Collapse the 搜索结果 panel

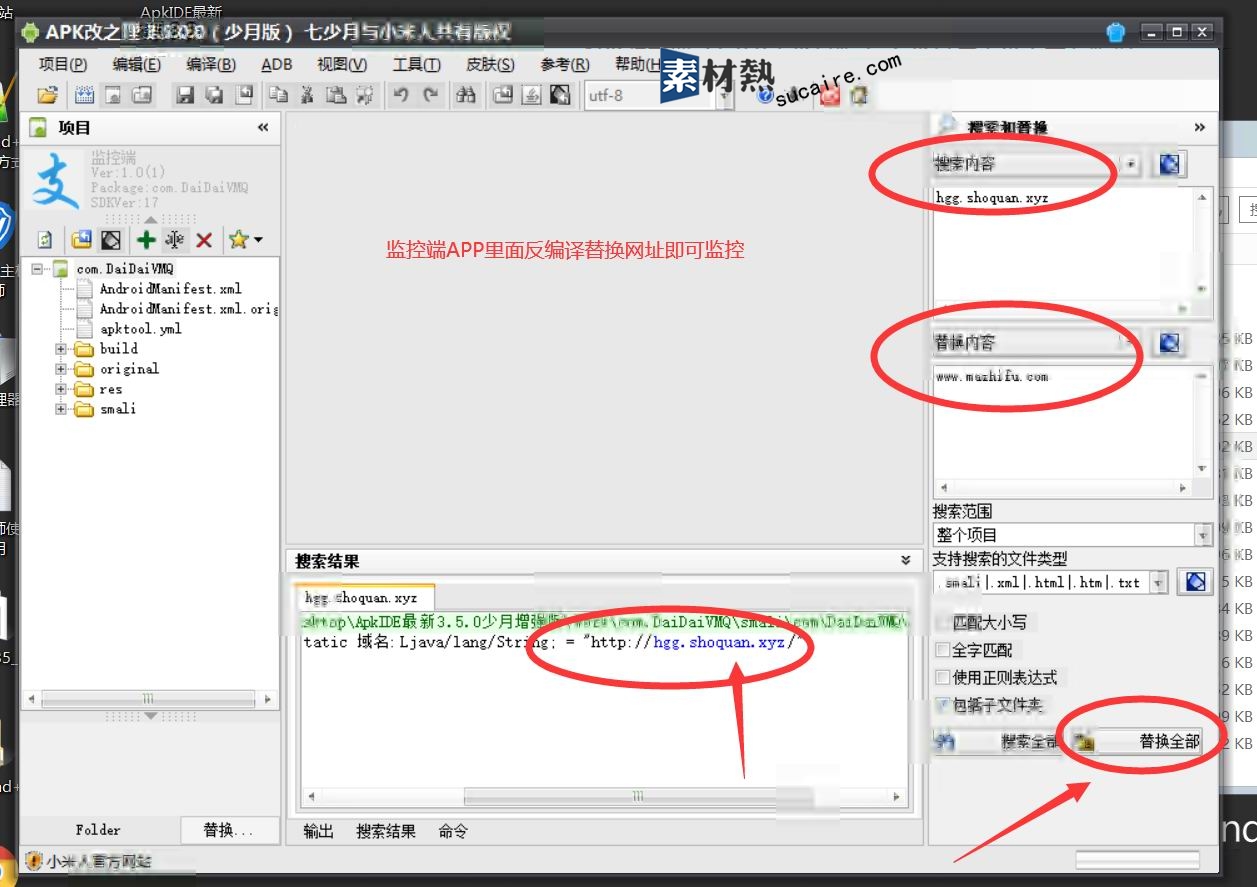click(x=906, y=561)
